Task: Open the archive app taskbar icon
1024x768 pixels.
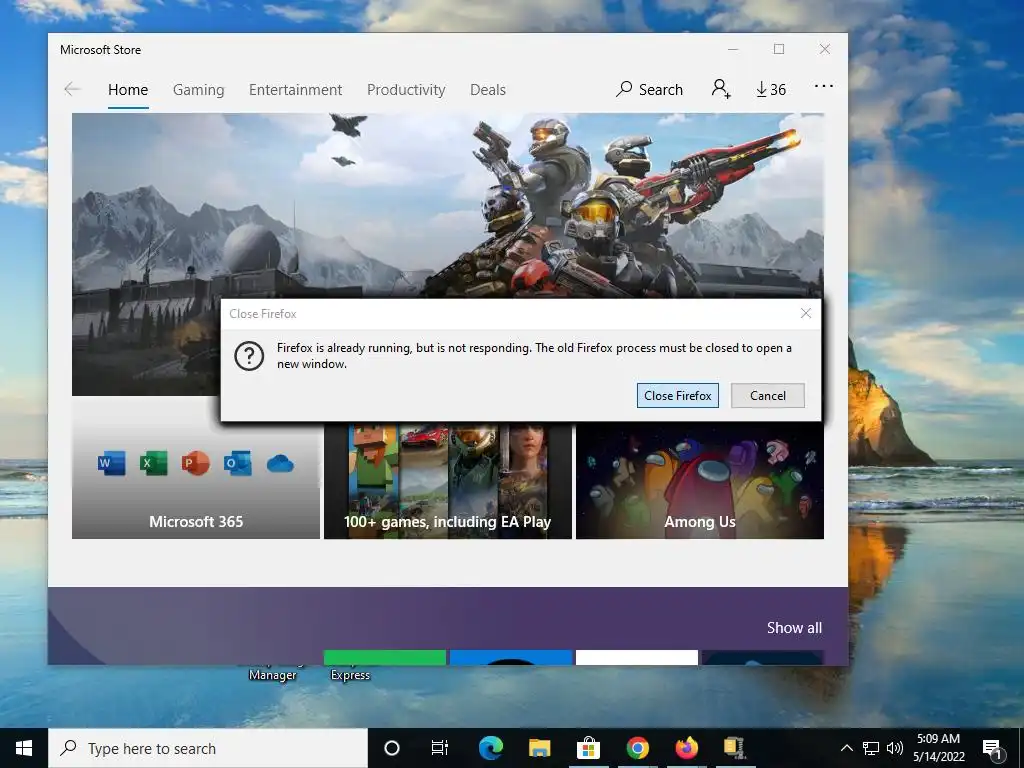Action: pos(735,748)
